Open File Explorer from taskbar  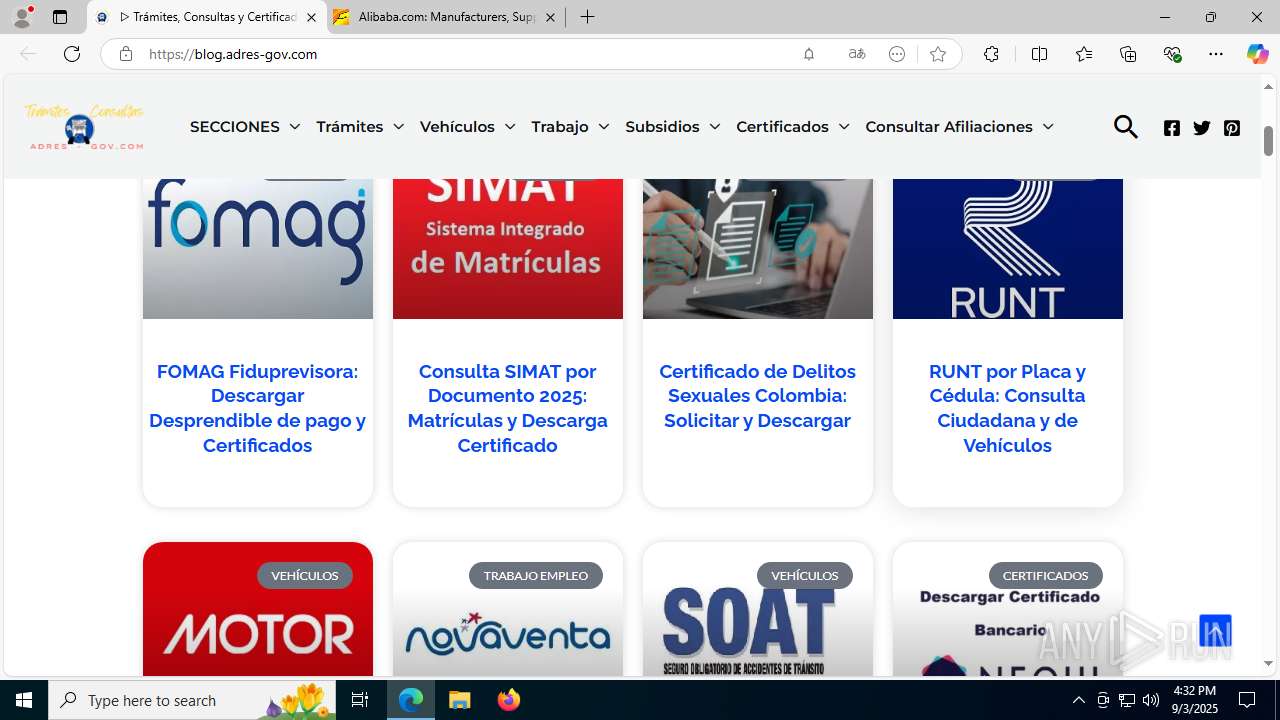[x=460, y=700]
